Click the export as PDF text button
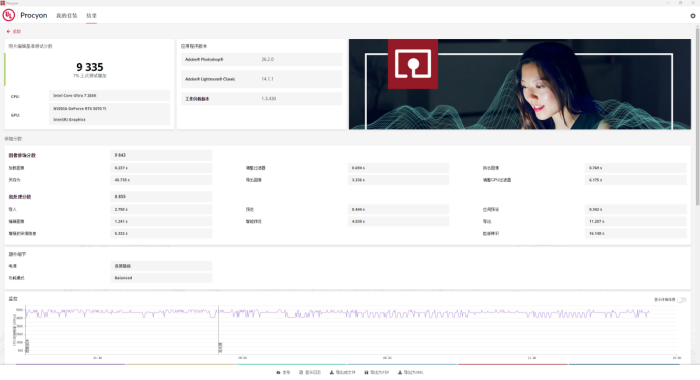Viewport: 700px width, 380px height. coord(380,372)
